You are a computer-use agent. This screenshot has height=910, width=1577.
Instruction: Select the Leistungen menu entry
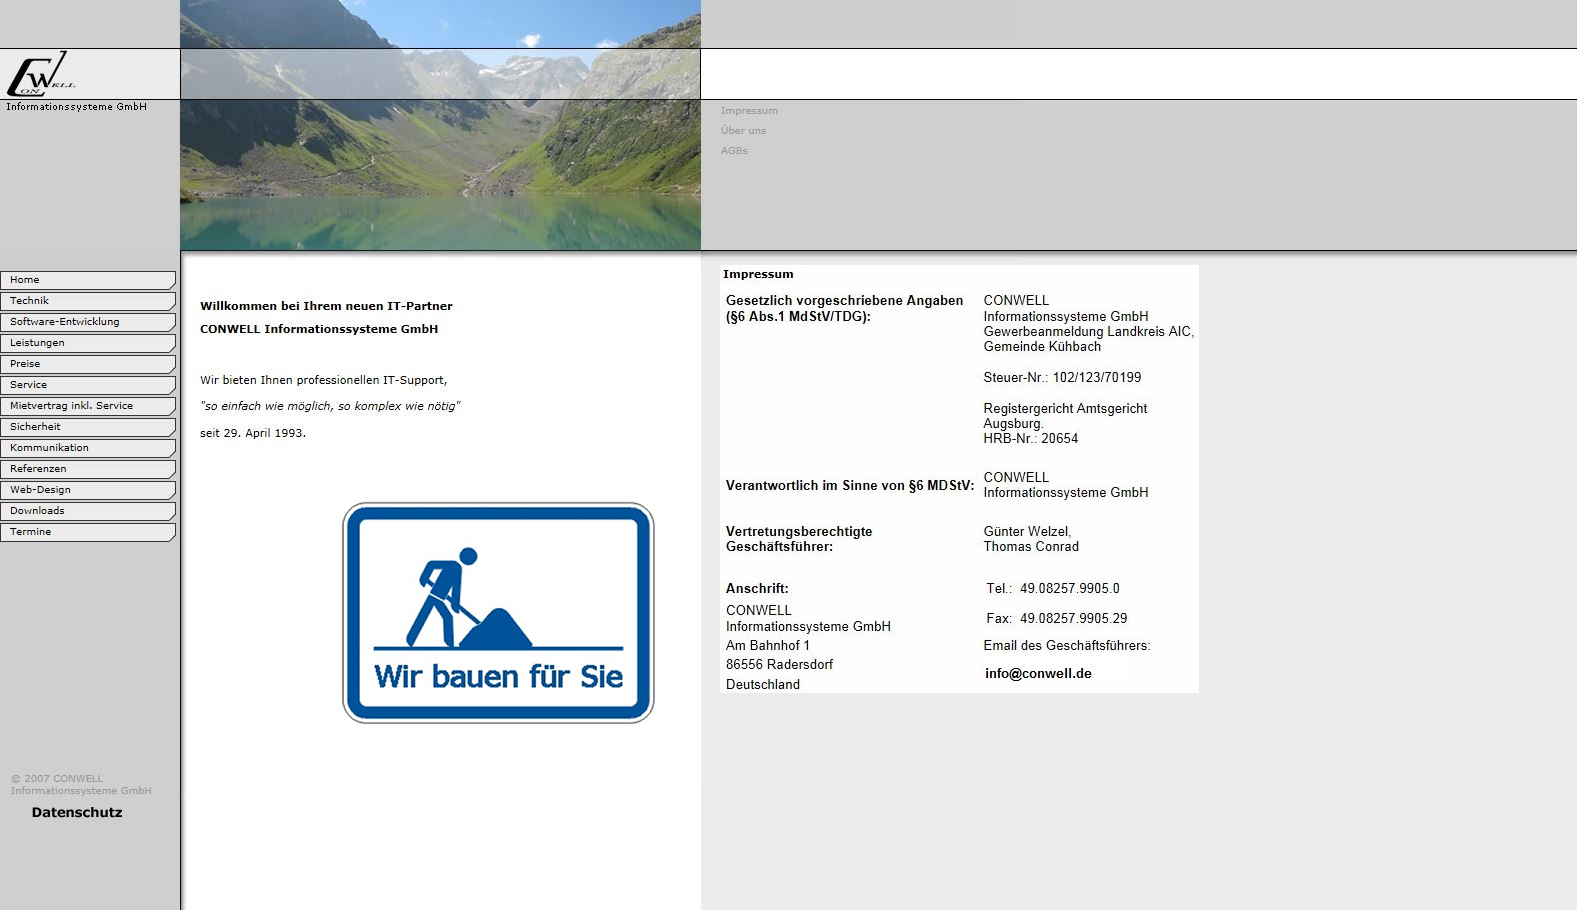click(88, 343)
